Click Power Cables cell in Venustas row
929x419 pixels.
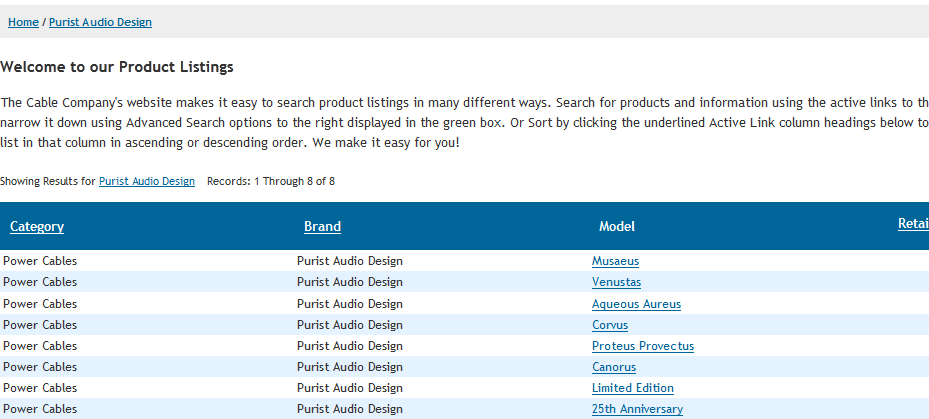pos(40,282)
